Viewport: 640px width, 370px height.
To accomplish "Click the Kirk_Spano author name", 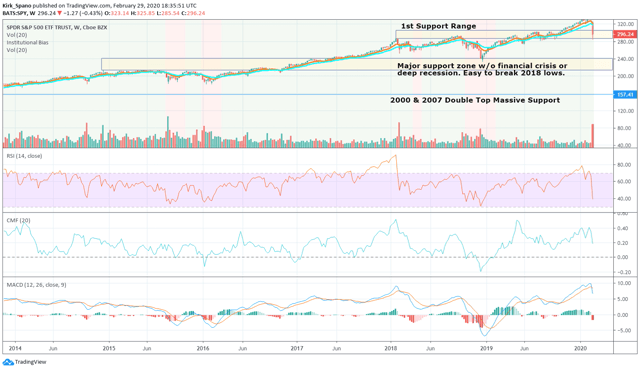I will point(16,6).
